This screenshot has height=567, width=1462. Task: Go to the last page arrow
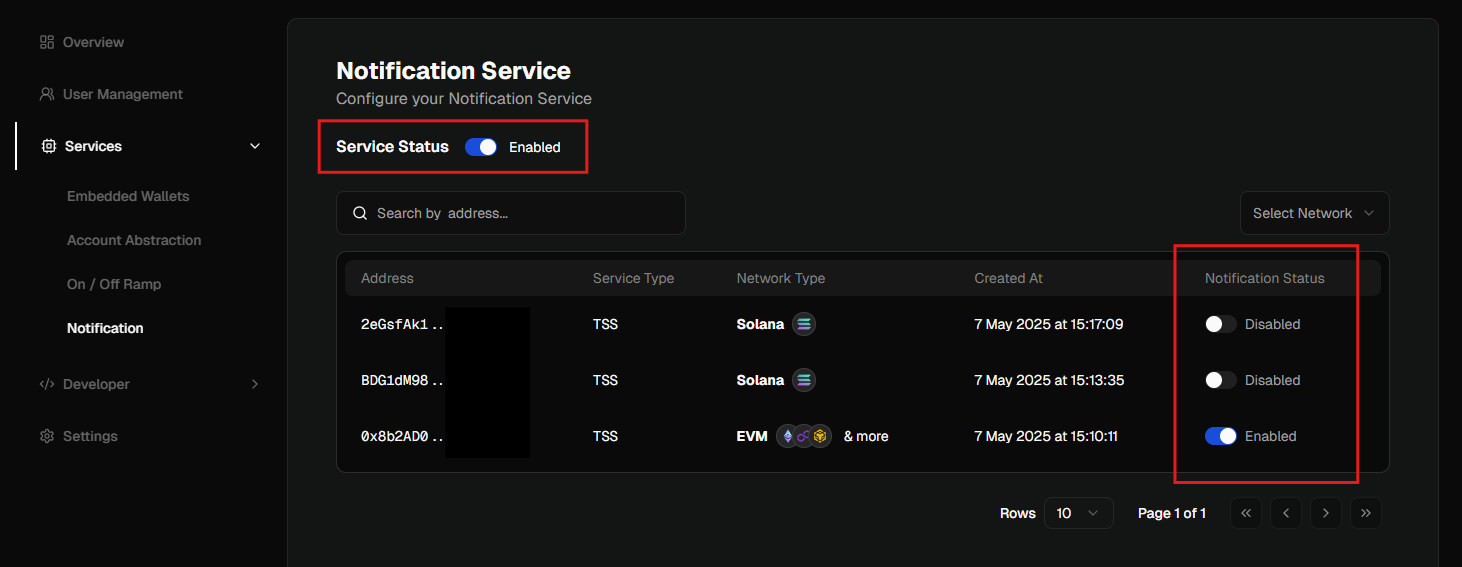click(x=1365, y=513)
